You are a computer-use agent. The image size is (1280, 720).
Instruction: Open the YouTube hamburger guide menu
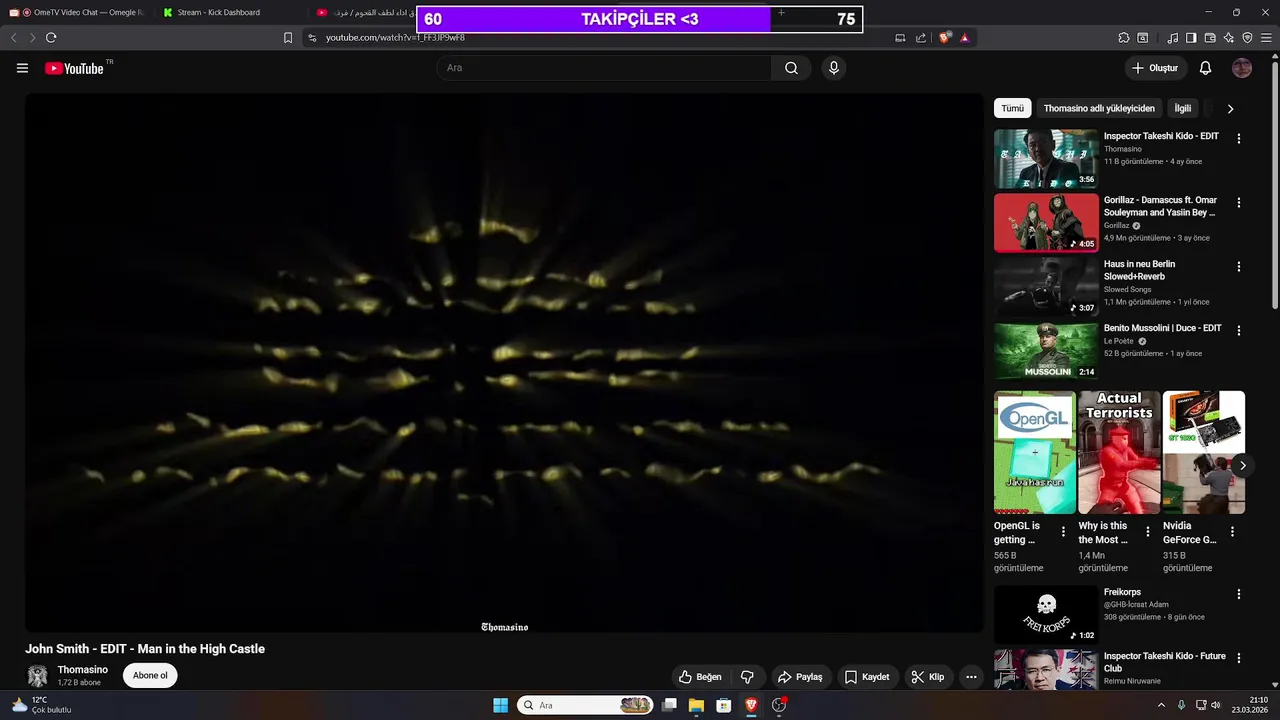point(22,68)
